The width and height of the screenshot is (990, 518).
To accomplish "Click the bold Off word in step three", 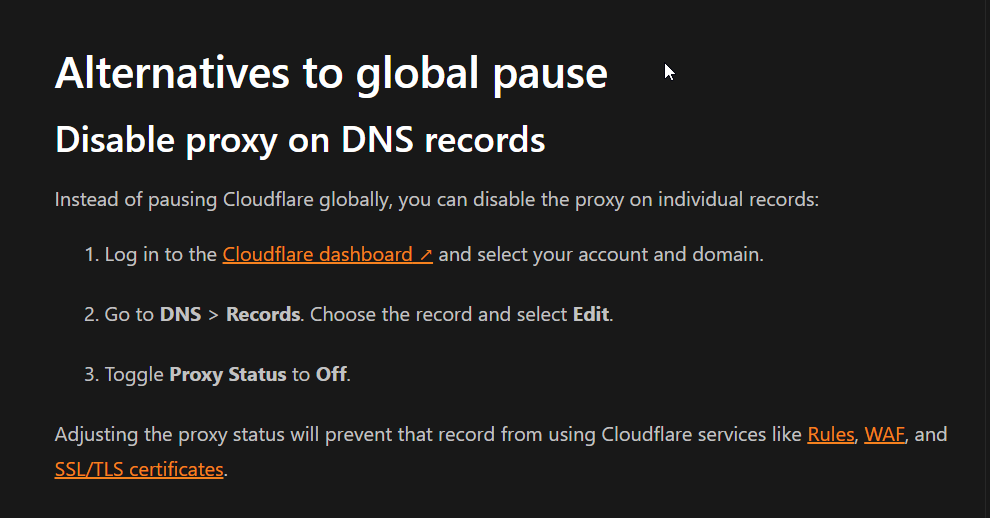I will pos(331,375).
